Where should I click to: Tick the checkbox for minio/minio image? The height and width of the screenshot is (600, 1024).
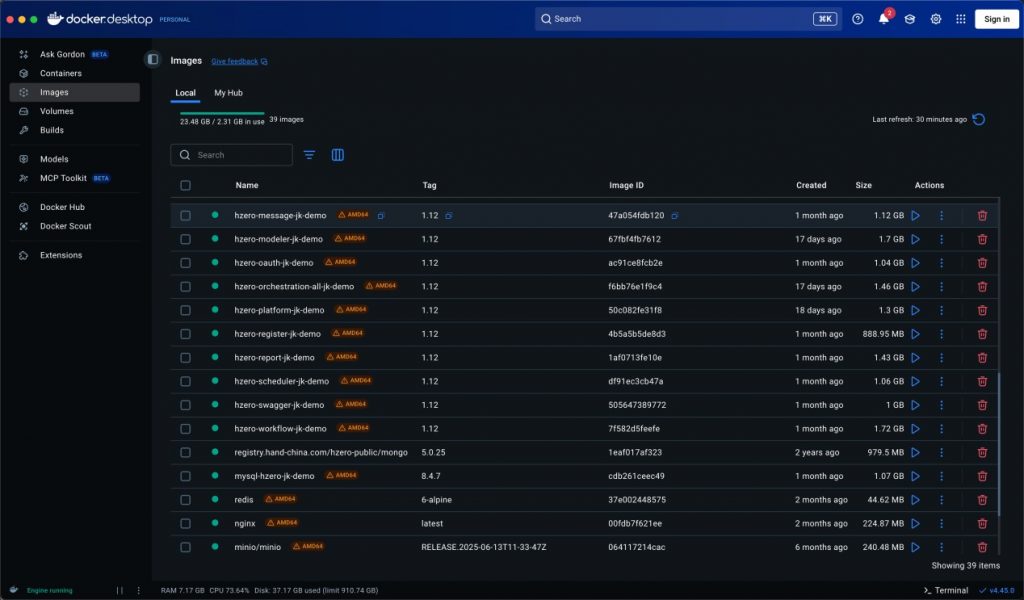pos(185,547)
